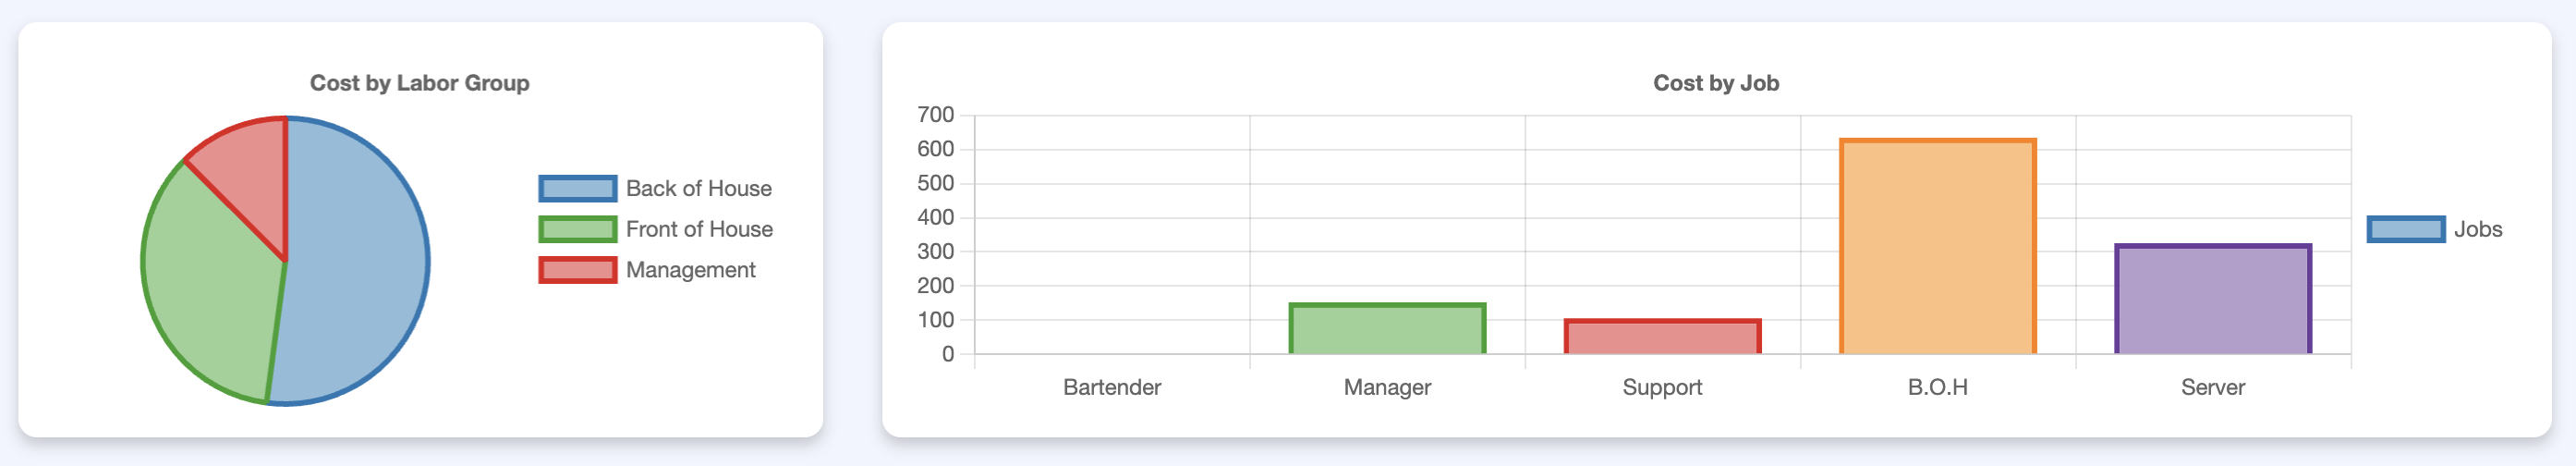Click the purple Server bar

click(x=2212, y=299)
